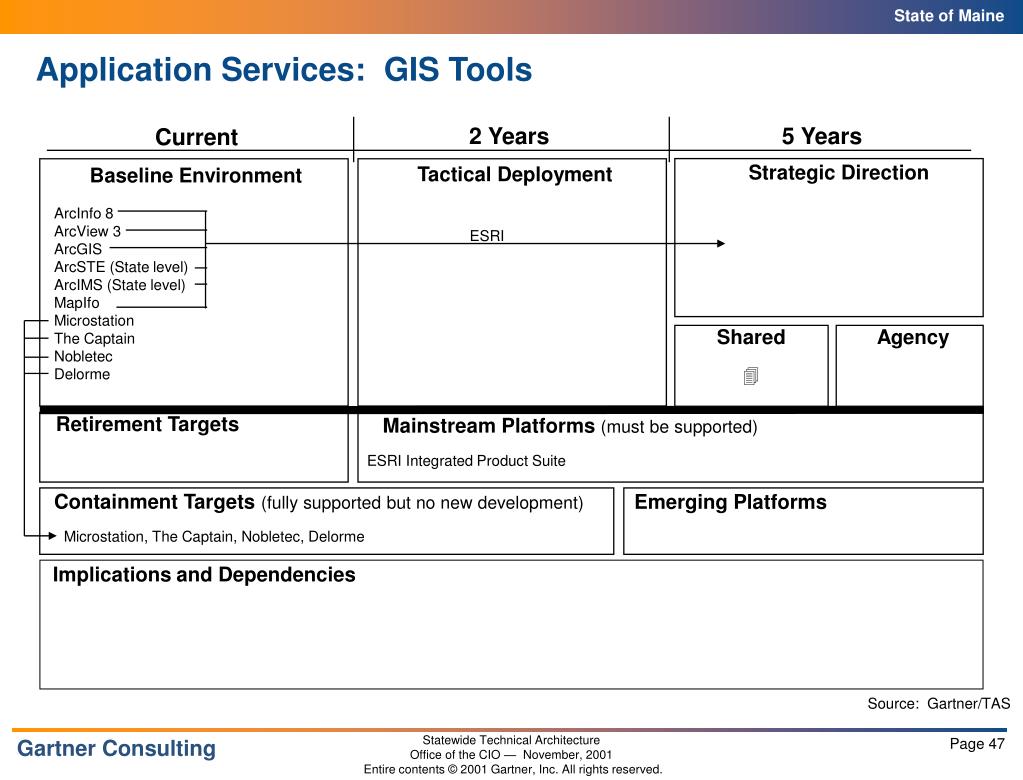This screenshot has height=780, width=1023.
Task: Click the 'Mainstream Platforms' heading
Action: [489, 426]
